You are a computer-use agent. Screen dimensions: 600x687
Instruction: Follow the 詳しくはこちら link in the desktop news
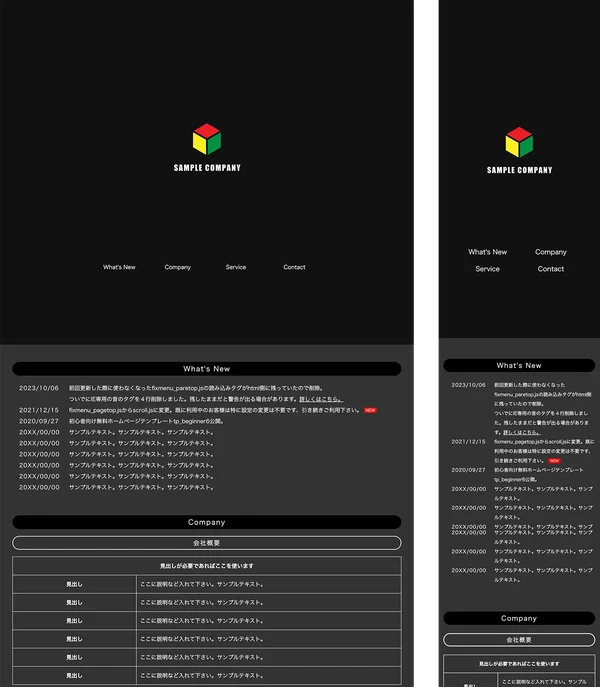point(321,399)
